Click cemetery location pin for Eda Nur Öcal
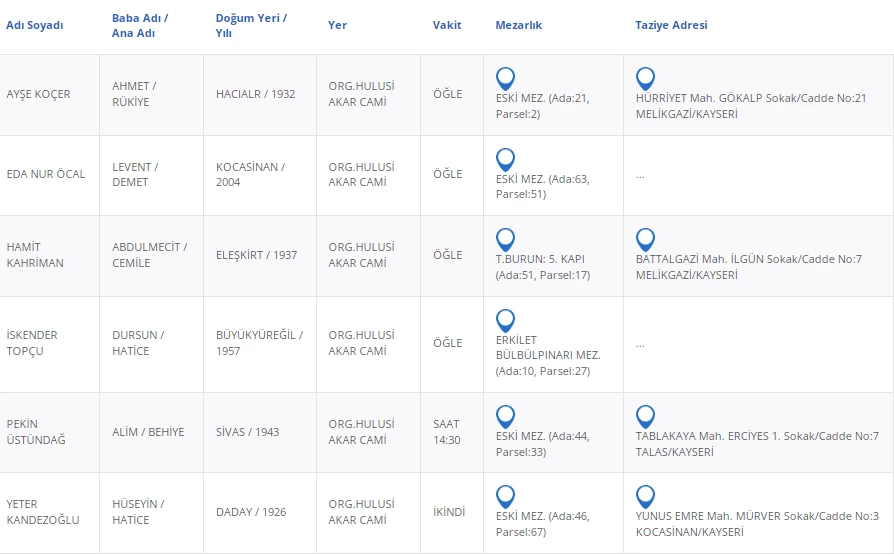The image size is (894, 555). pos(506,159)
